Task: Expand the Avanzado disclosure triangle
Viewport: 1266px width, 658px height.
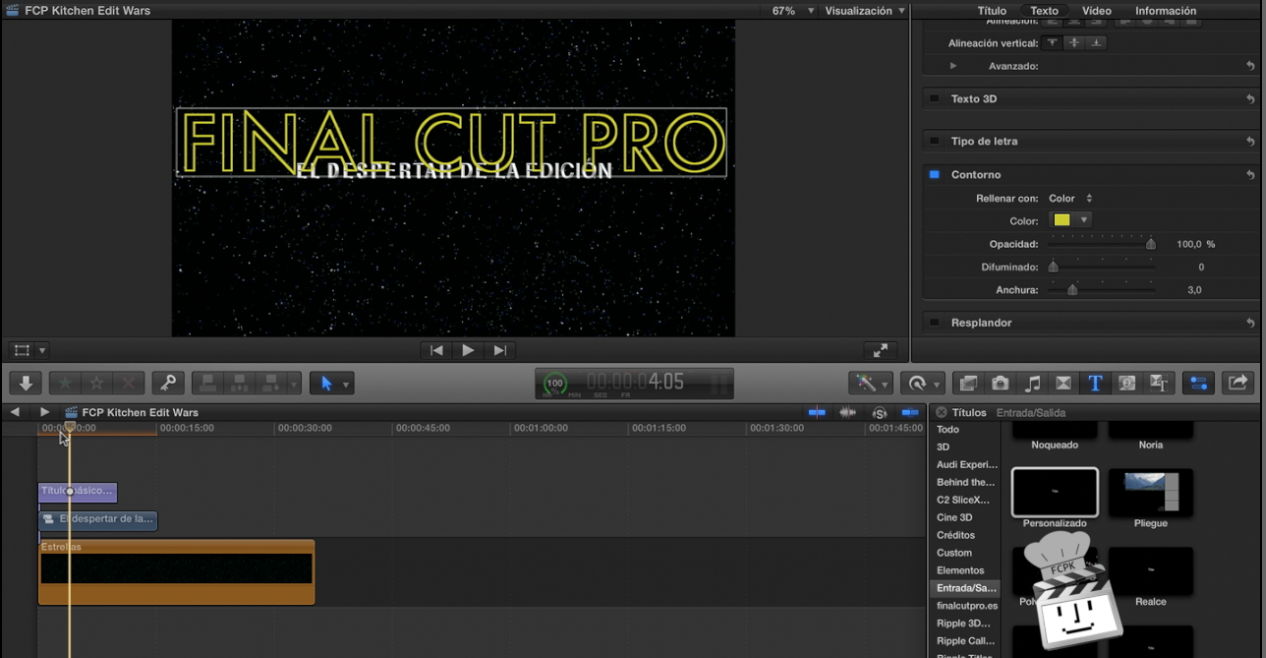Action: pos(953,66)
